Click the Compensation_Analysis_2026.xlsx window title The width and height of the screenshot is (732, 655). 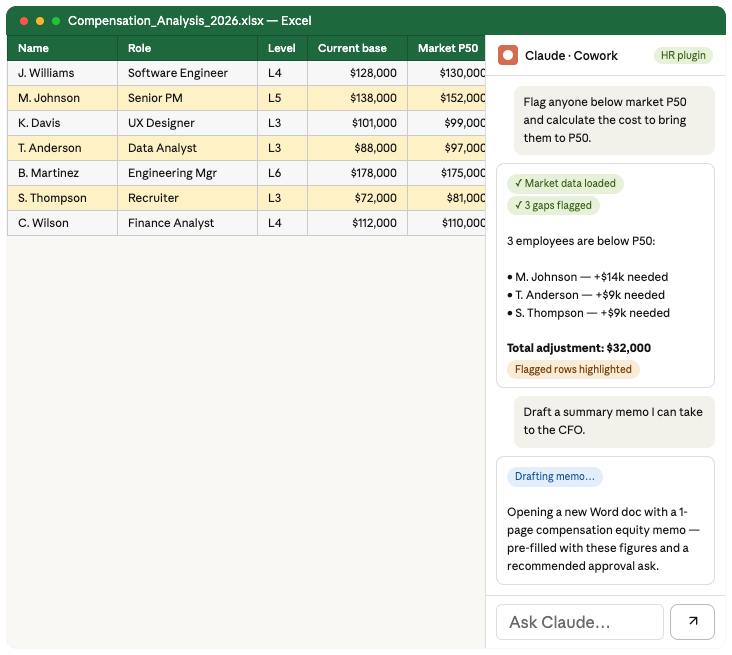tap(190, 21)
